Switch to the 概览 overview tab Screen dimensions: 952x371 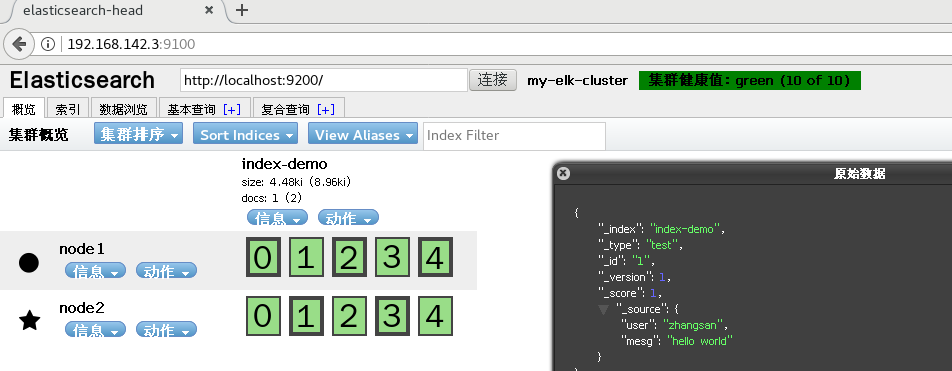24,109
